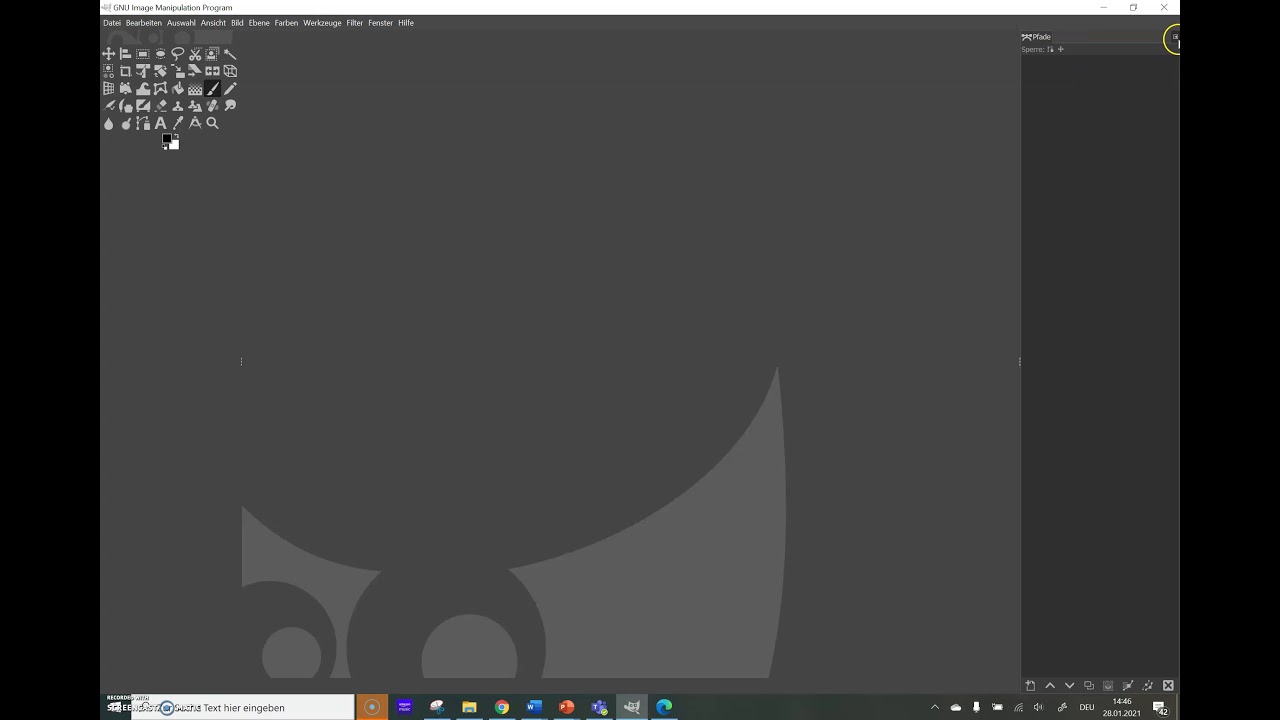Image resolution: width=1280 pixels, height=720 pixels.
Task: Switch to the Pfade tab
Action: [1036, 37]
